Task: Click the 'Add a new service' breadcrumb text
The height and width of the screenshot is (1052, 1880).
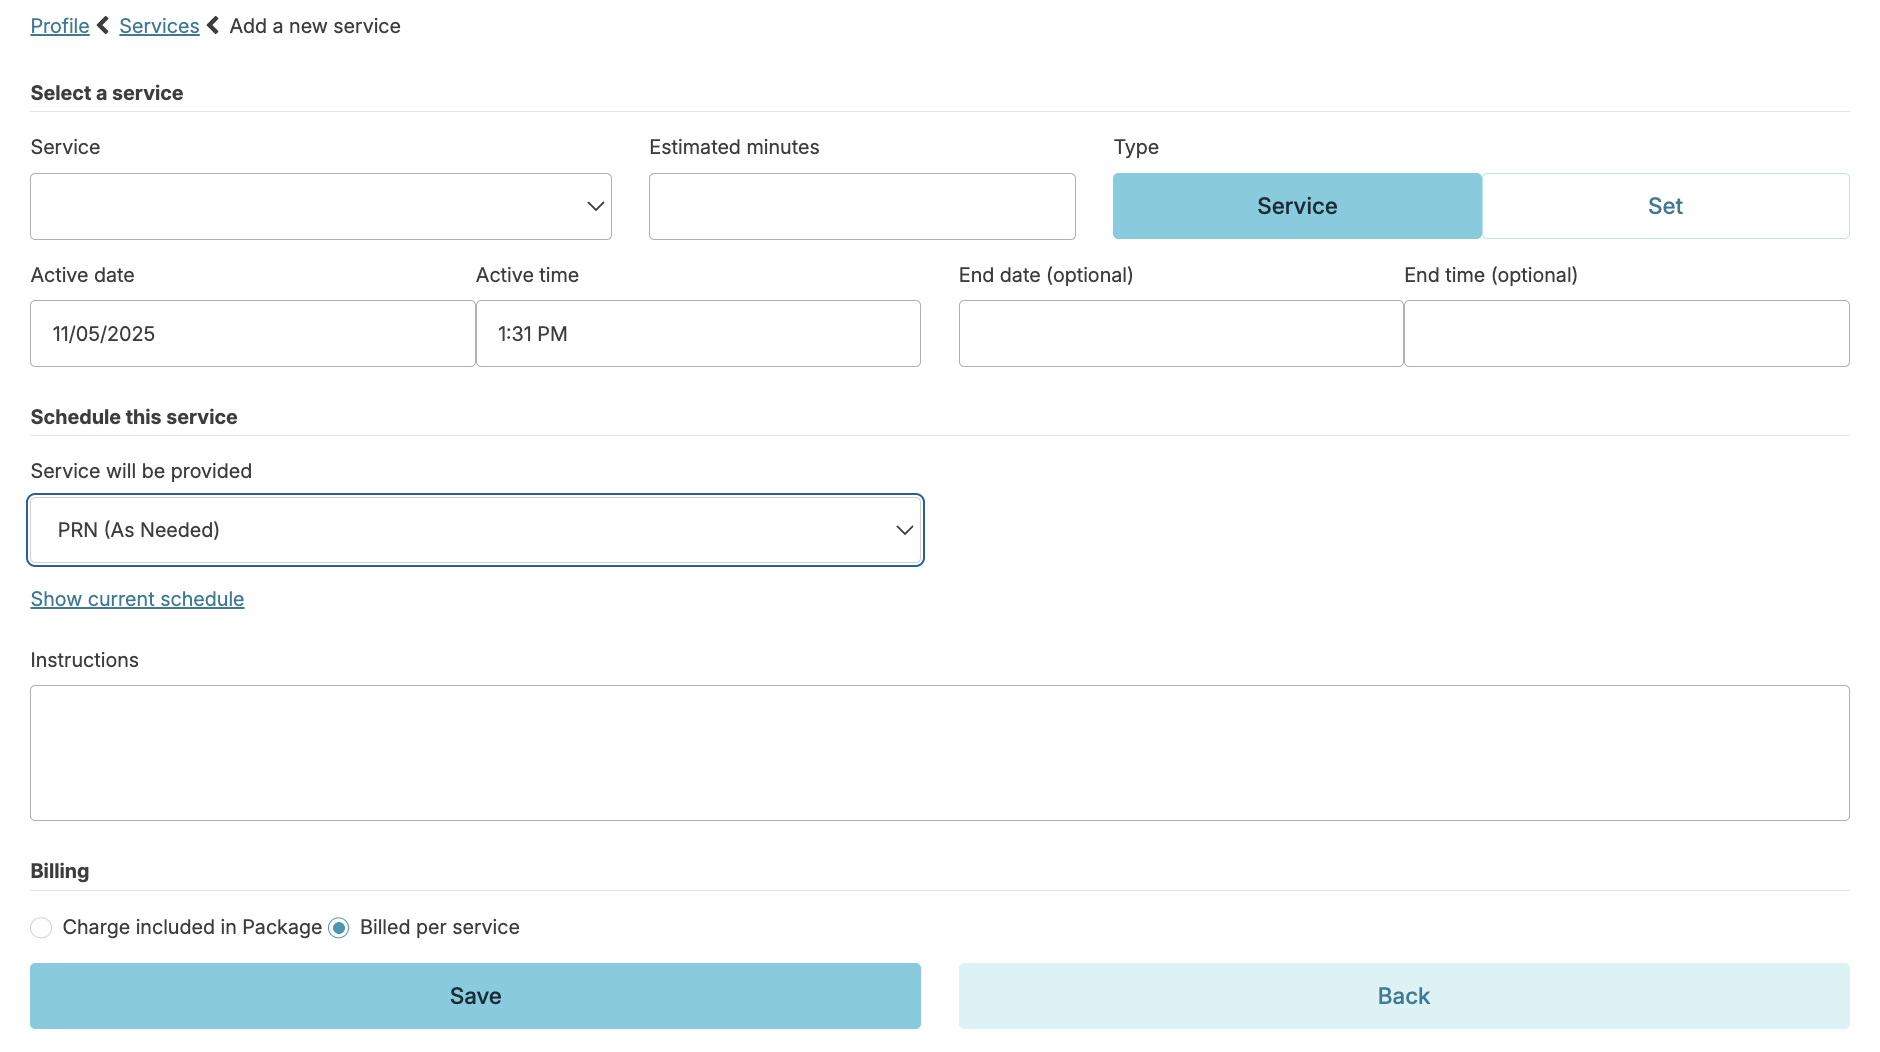Action: coord(315,26)
